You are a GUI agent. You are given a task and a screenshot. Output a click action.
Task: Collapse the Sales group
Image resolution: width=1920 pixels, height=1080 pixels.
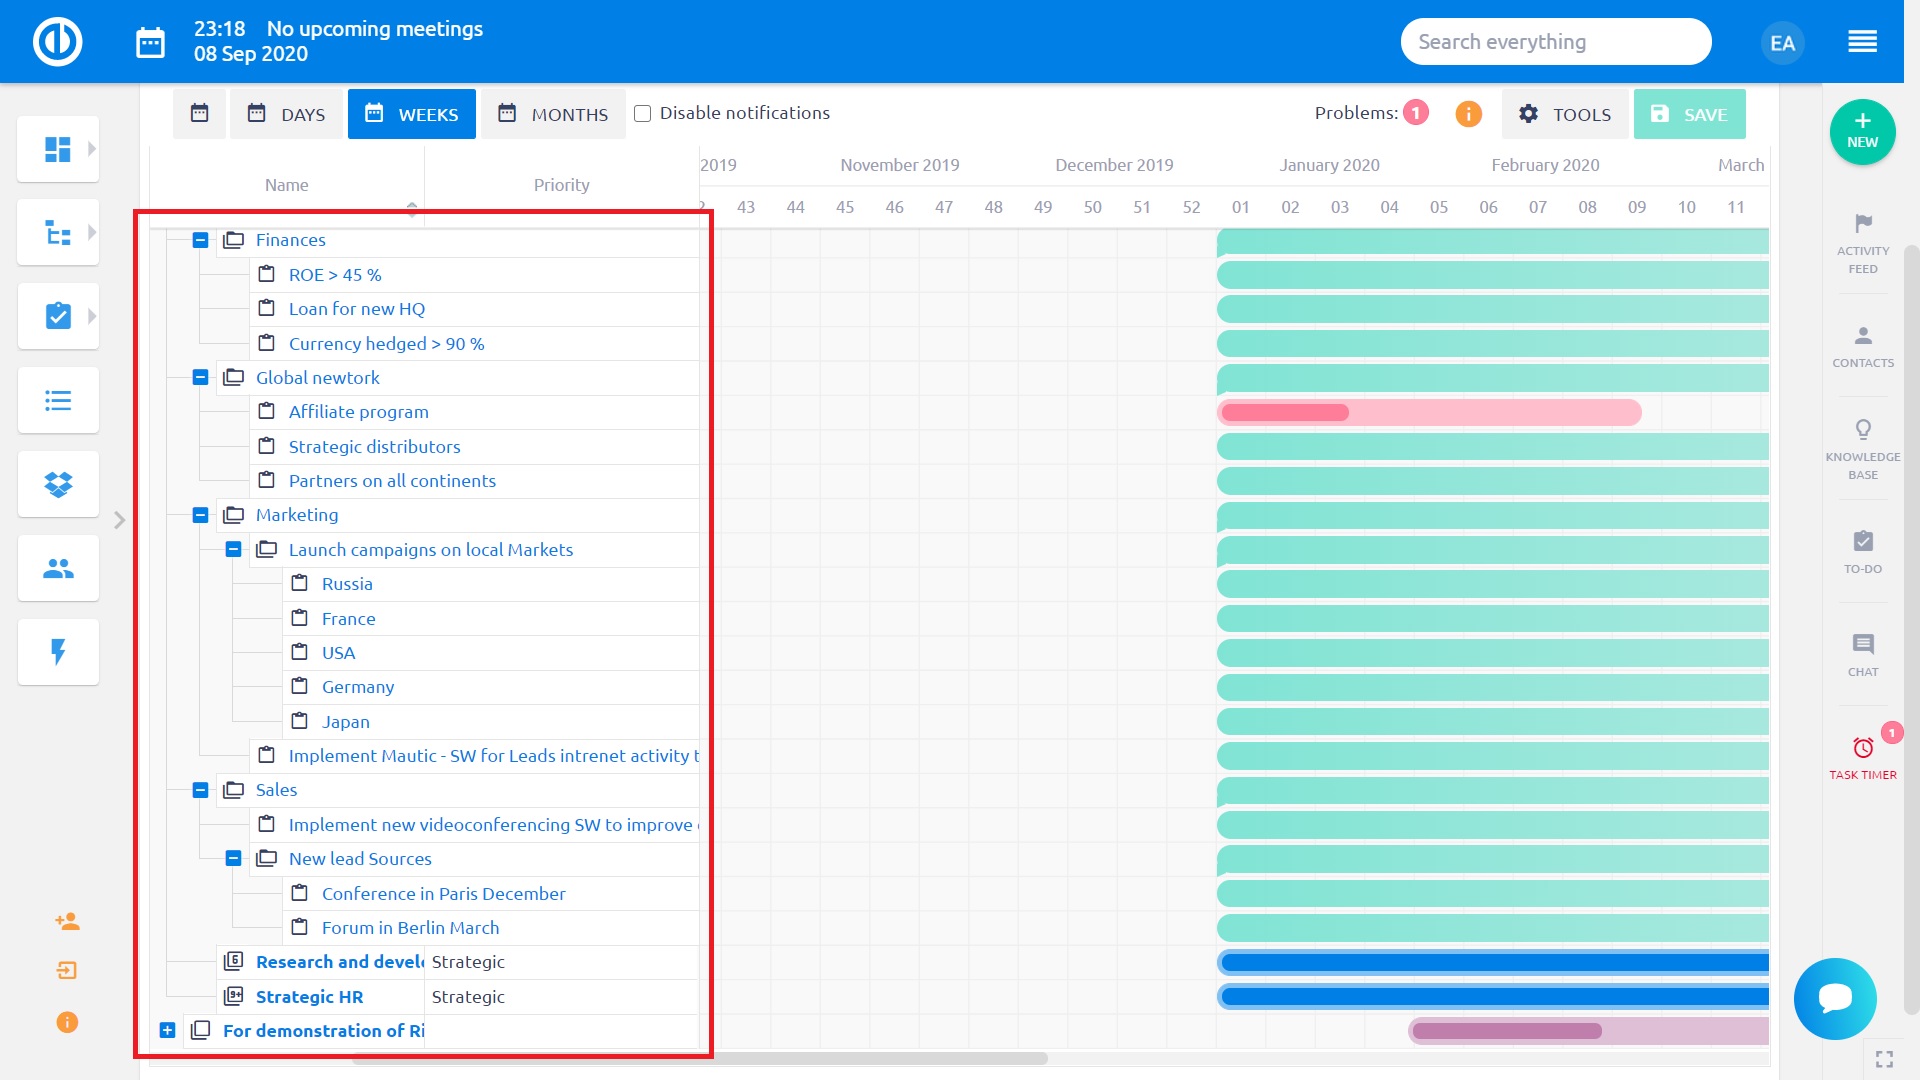point(200,790)
